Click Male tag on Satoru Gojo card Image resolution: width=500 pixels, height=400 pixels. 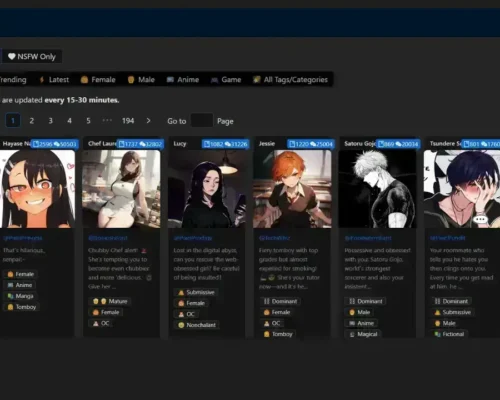point(359,312)
